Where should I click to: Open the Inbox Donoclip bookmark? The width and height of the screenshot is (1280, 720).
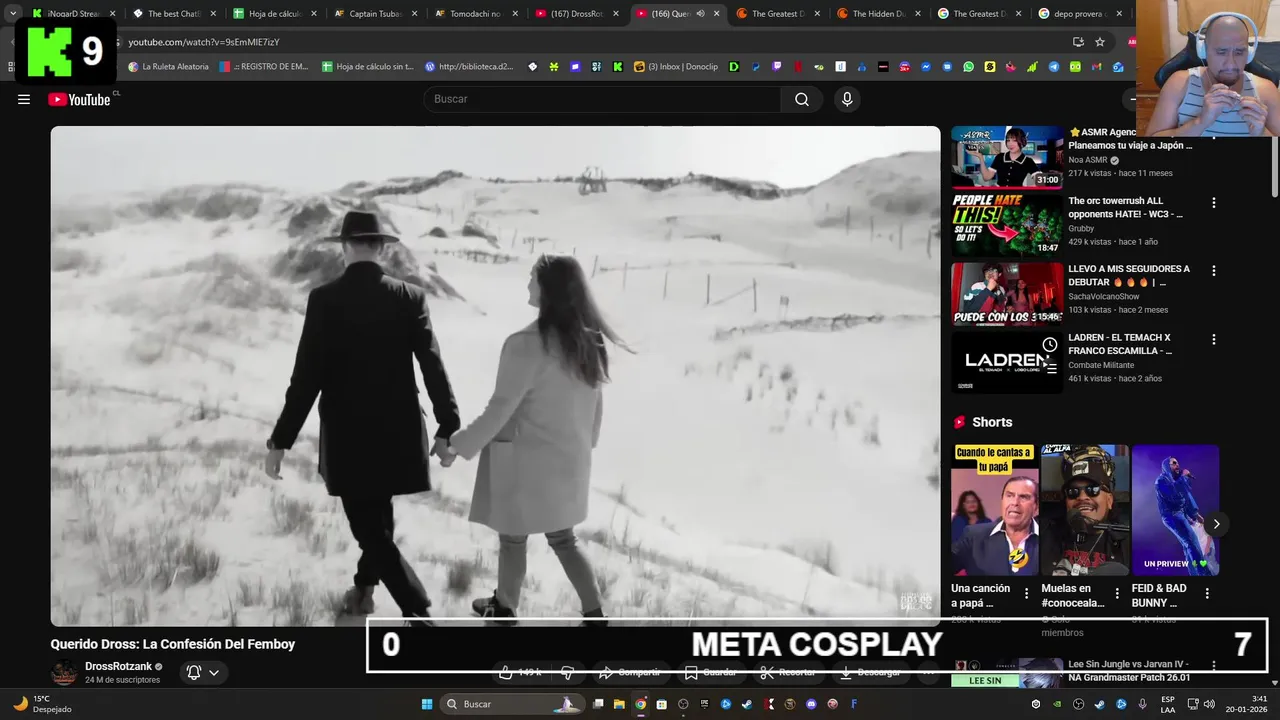[x=676, y=67]
